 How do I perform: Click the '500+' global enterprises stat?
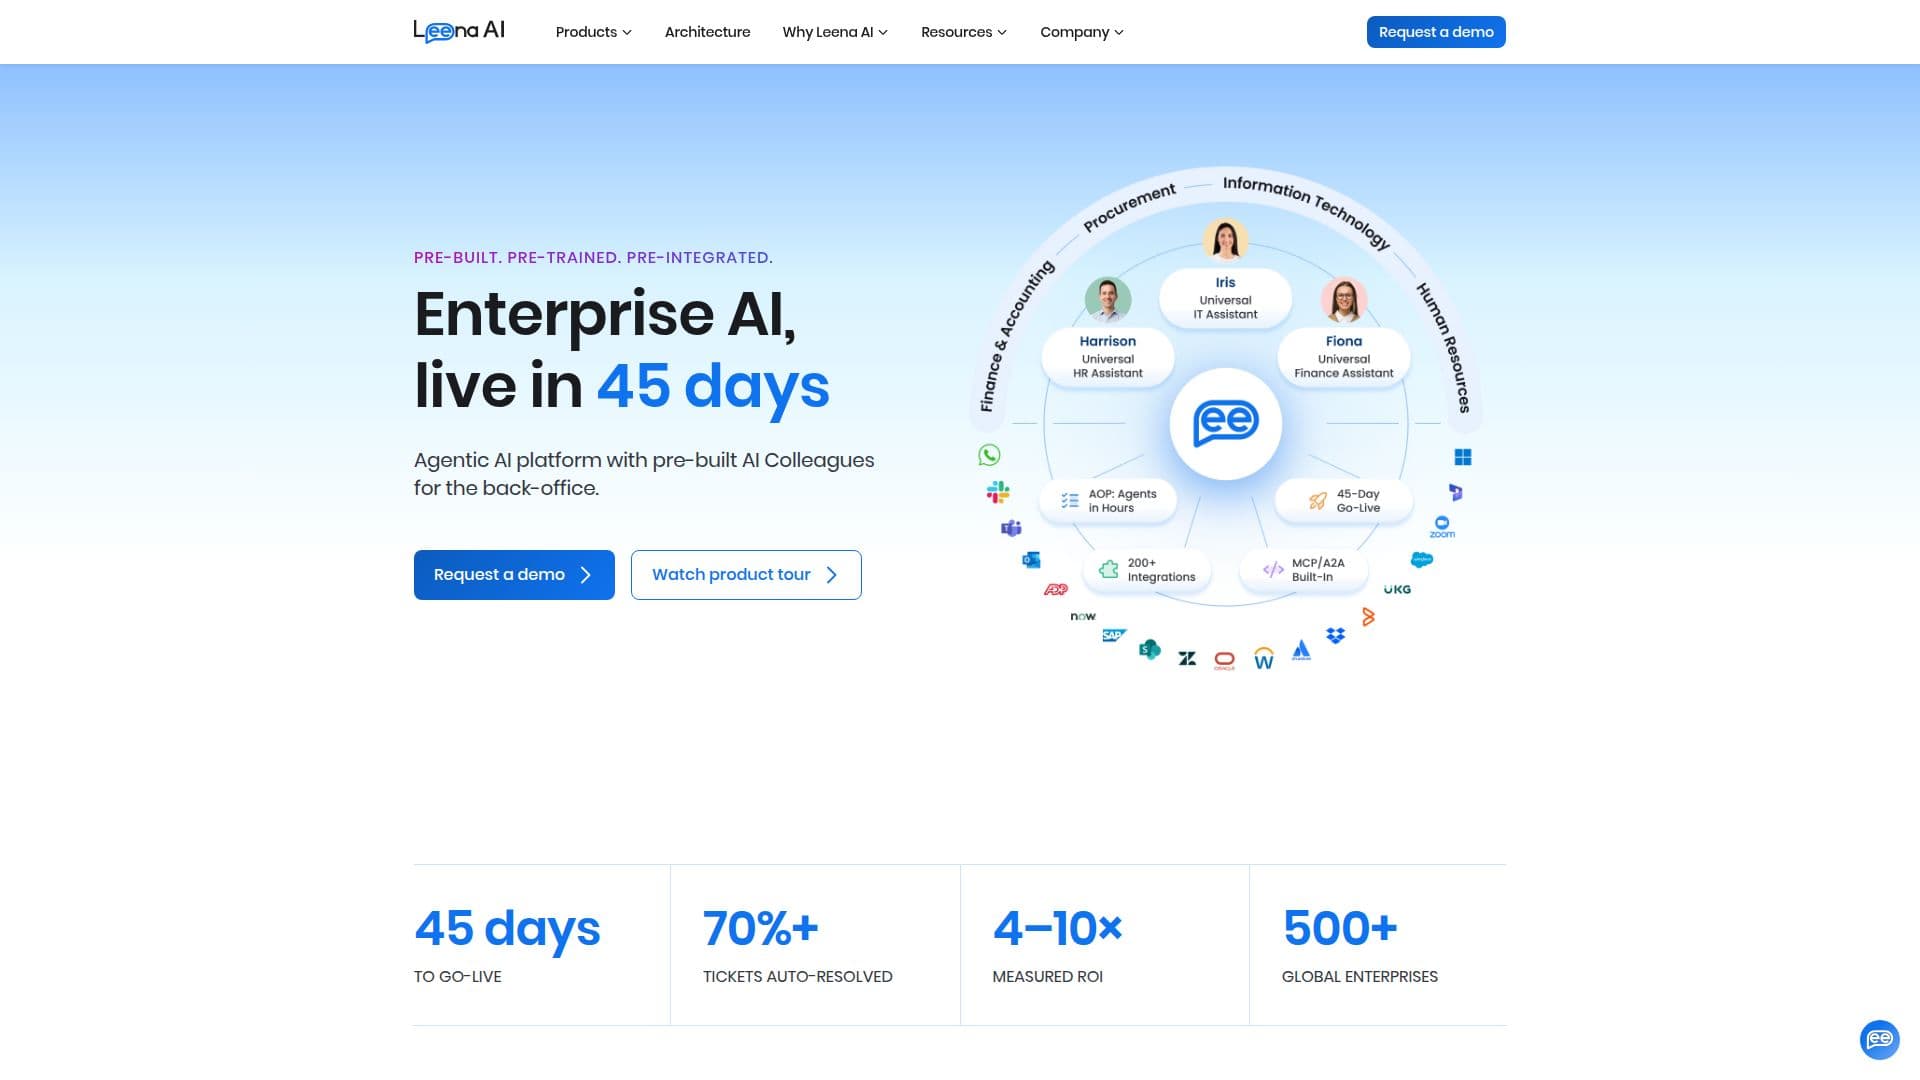point(1340,928)
